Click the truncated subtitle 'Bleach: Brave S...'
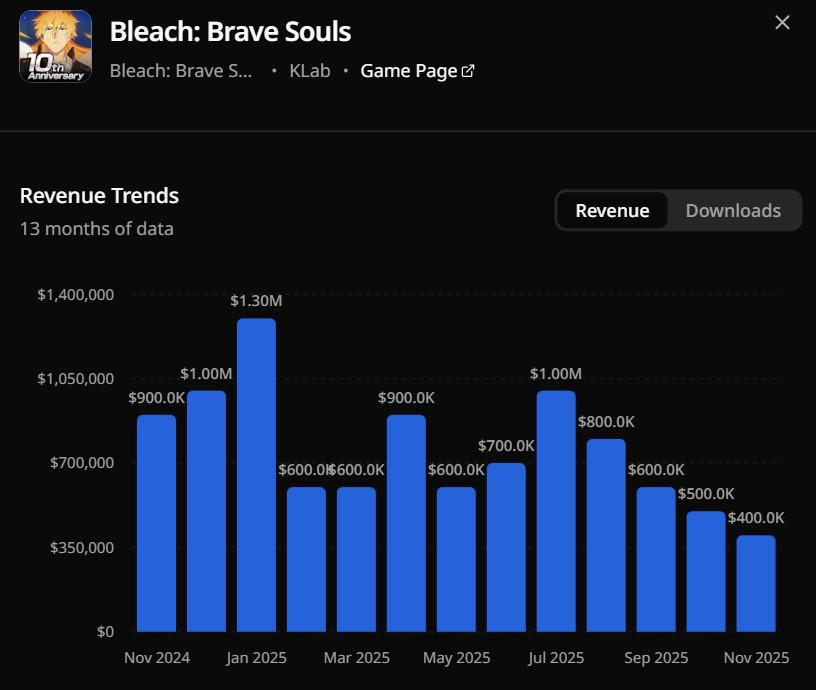The height and width of the screenshot is (690, 816). click(x=181, y=71)
